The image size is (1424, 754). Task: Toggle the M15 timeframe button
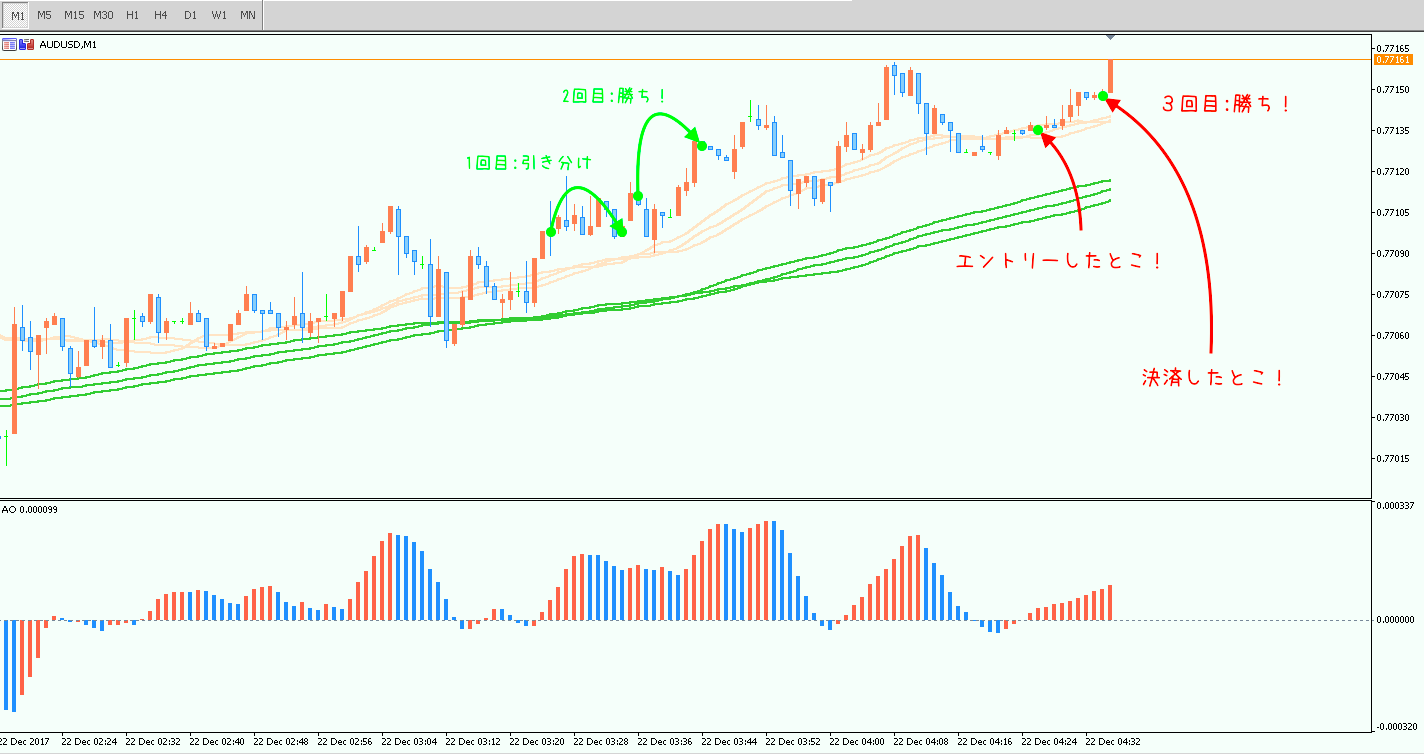tap(74, 15)
